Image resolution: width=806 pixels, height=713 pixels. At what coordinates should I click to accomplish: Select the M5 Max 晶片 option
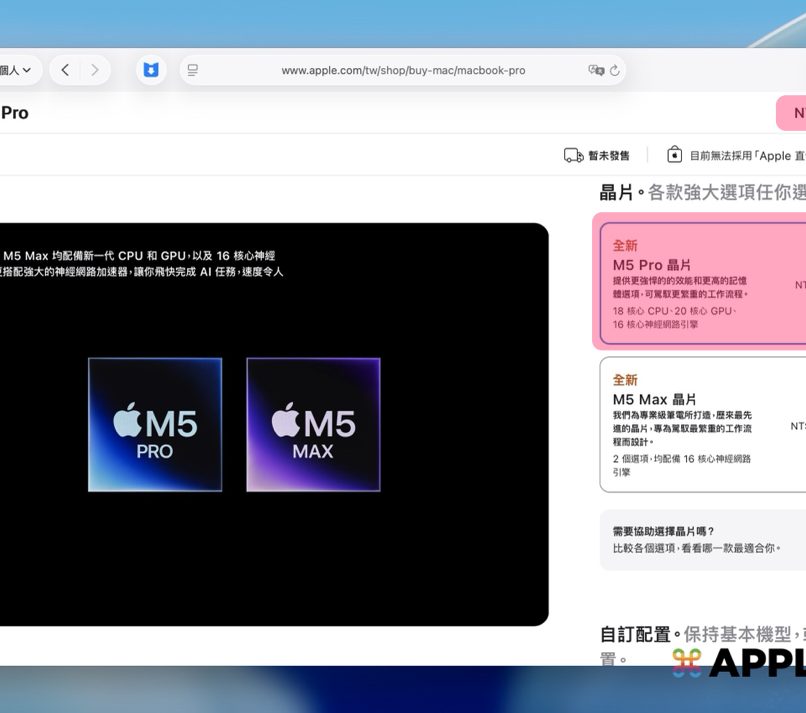pyautogui.click(x=700, y=424)
